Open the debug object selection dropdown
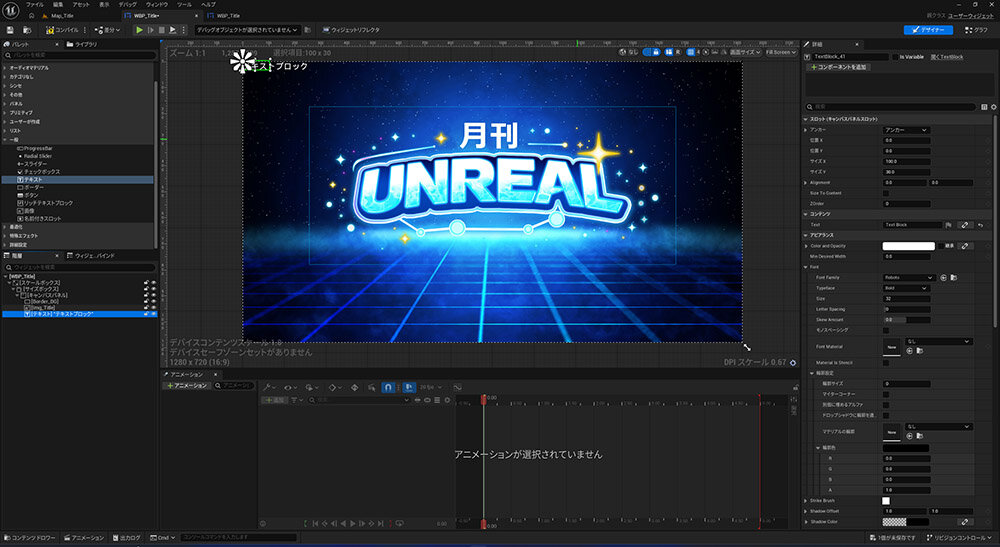Image resolution: width=1000 pixels, height=547 pixels. coord(247,30)
